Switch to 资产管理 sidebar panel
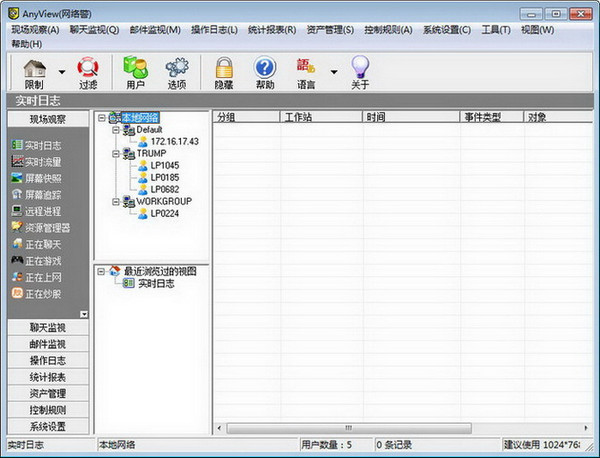The height and width of the screenshot is (458, 600). pos(47,393)
